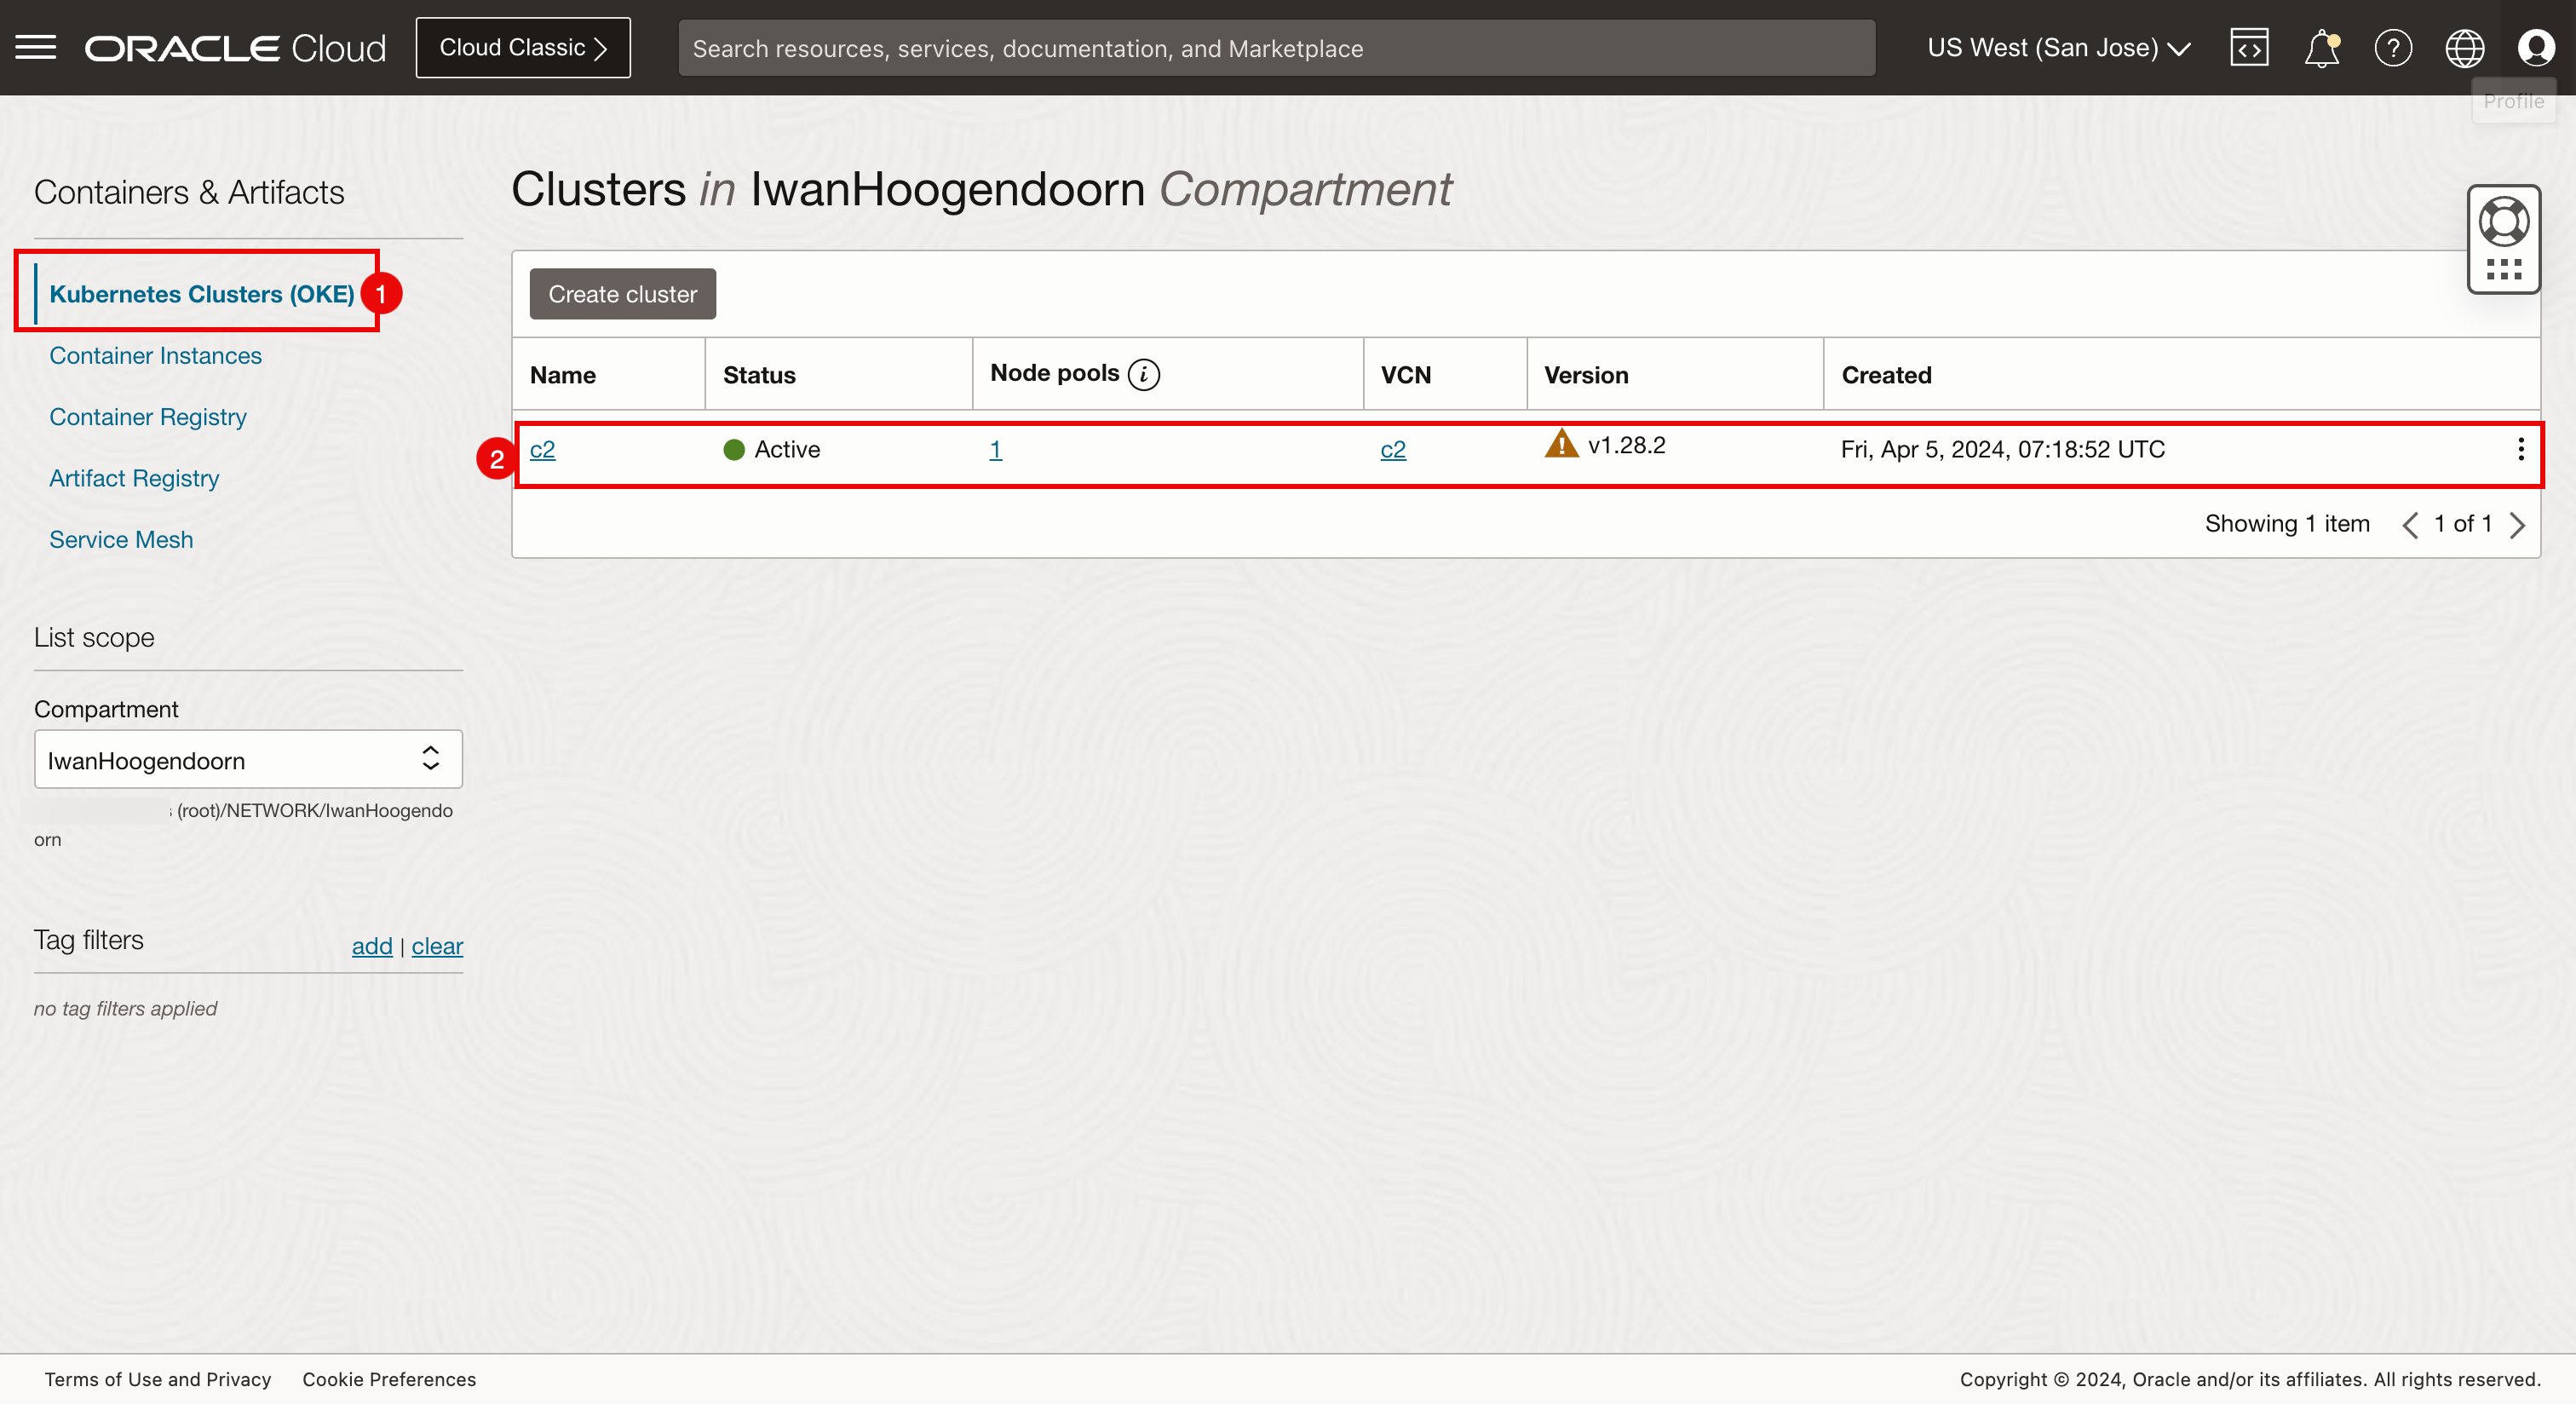
Task: Click the help question mark icon
Action: 2393,47
